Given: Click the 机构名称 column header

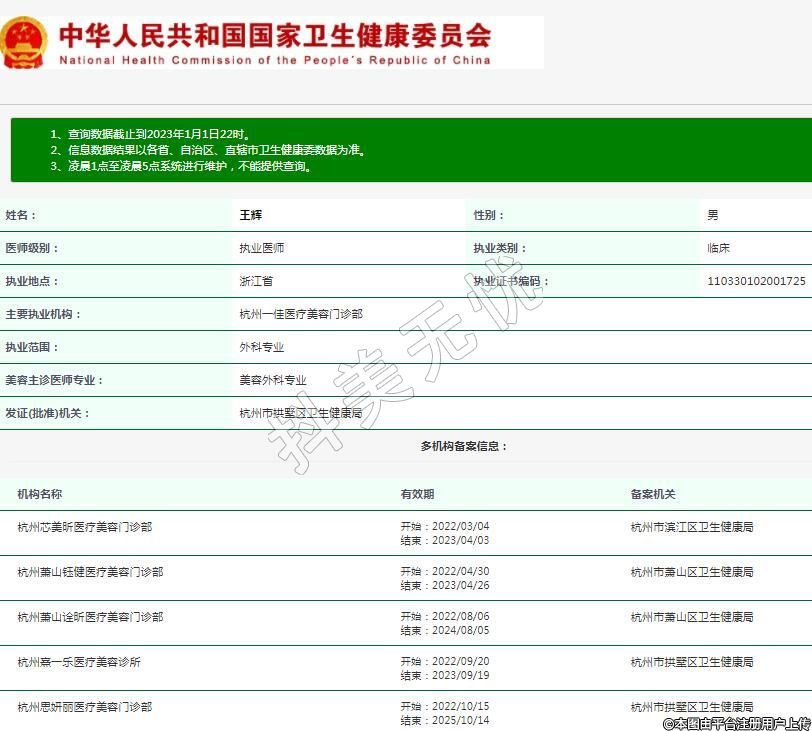Looking at the screenshot, I should coord(40,494).
